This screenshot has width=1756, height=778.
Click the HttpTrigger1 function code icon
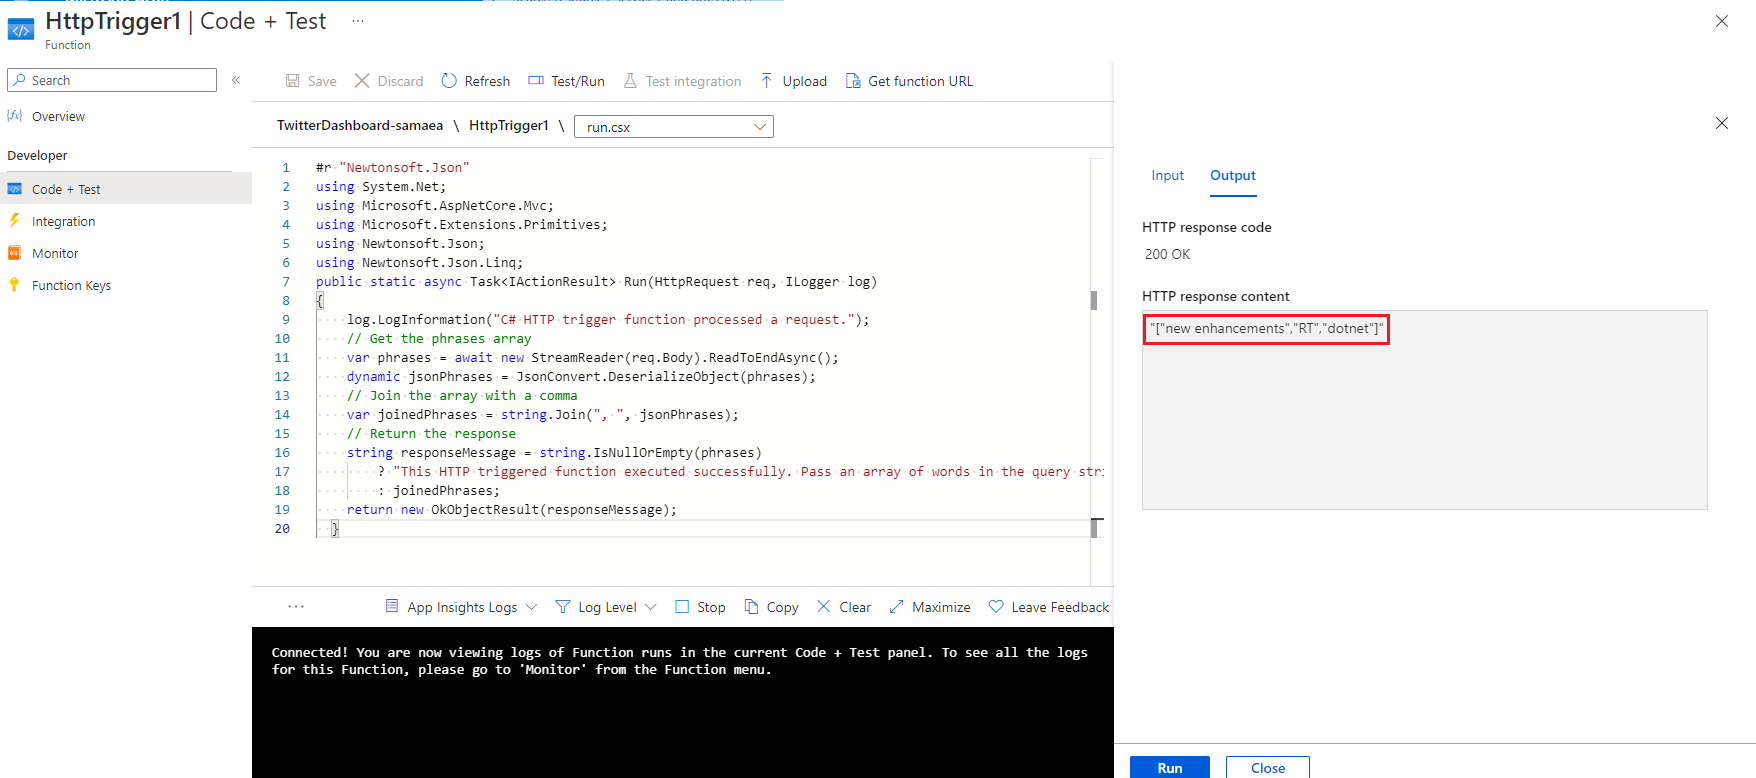point(20,30)
